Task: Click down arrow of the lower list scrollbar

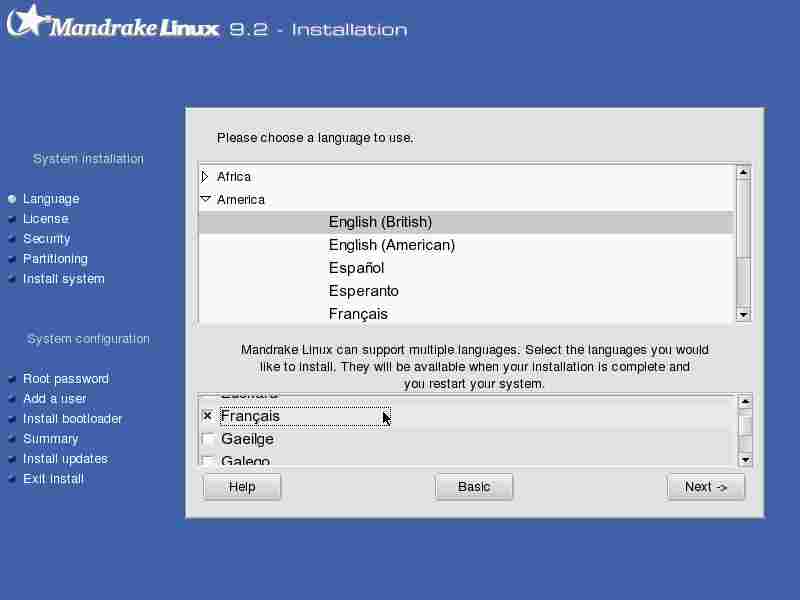Action: pos(745,460)
